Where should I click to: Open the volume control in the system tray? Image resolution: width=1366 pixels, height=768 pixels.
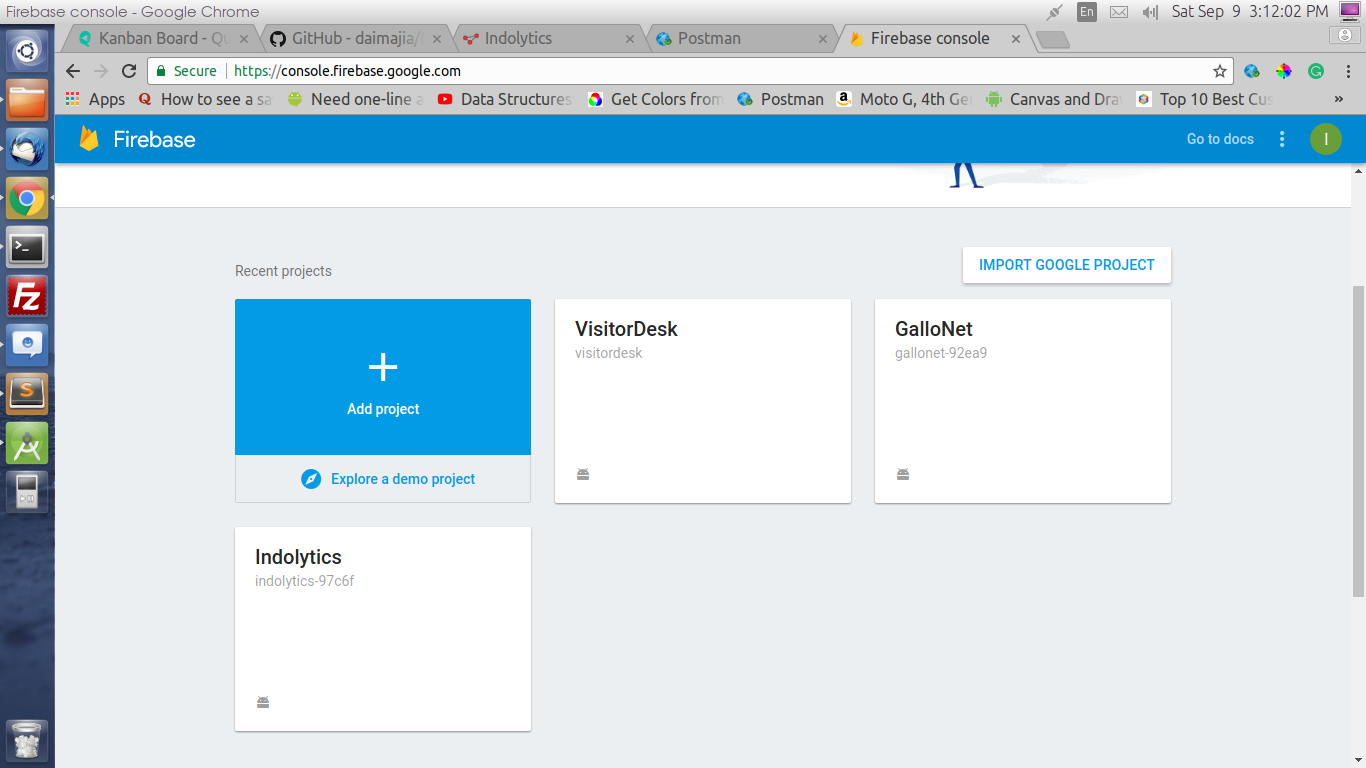tap(1150, 12)
